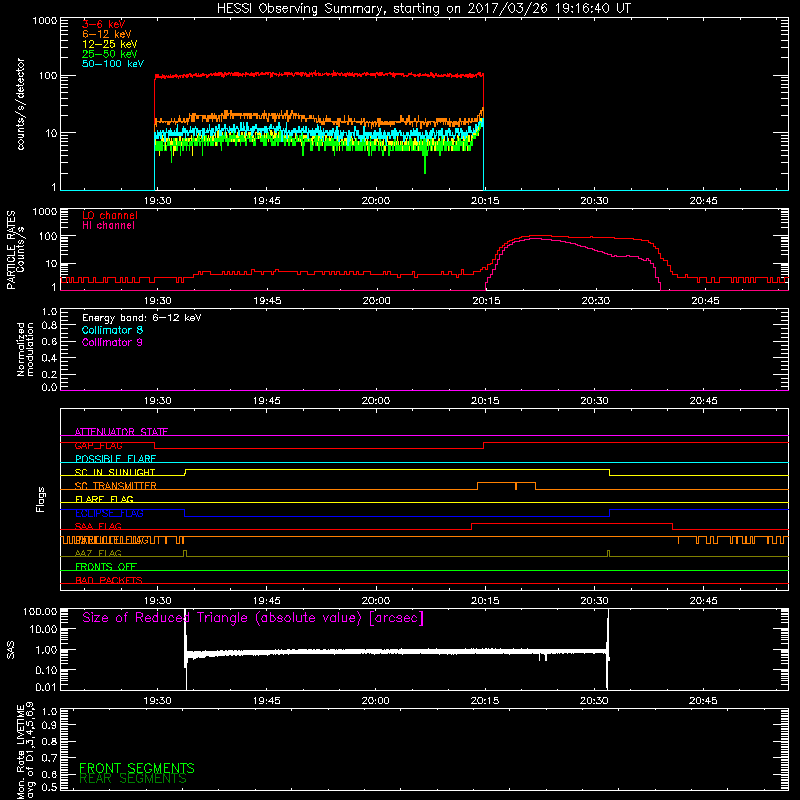Click the SAA FLAG label
Image resolution: width=800 pixels, height=800 pixels.
click(98, 526)
